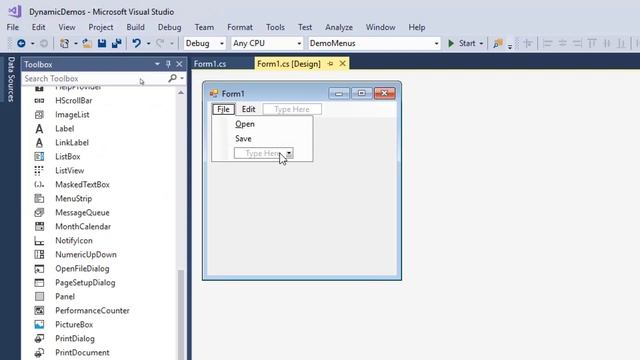Select the Form1.cs [Design] tab
This screenshot has width=640, height=360.
click(x=289, y=64)
